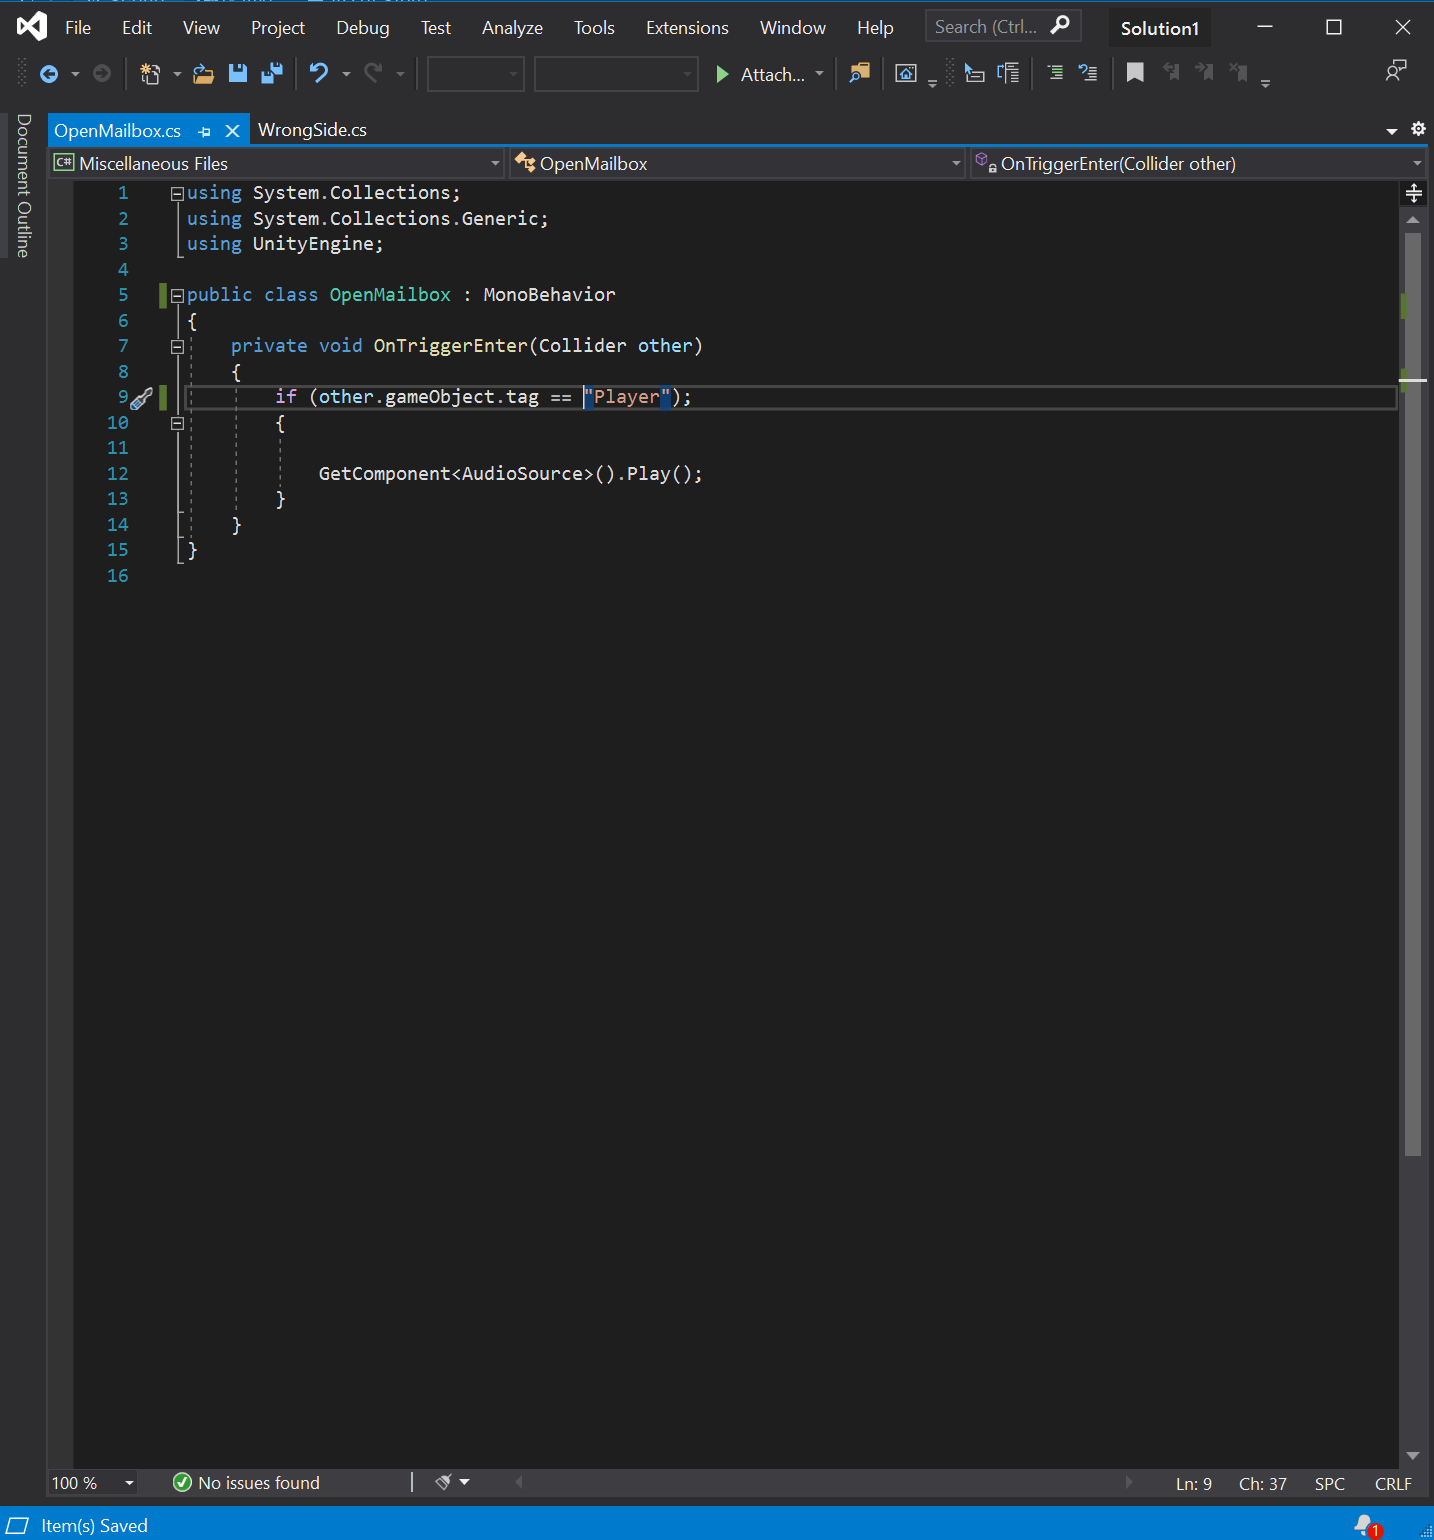
Task: Navigate backward with the blue arrow icon
Action: click(x=48, y=73)
